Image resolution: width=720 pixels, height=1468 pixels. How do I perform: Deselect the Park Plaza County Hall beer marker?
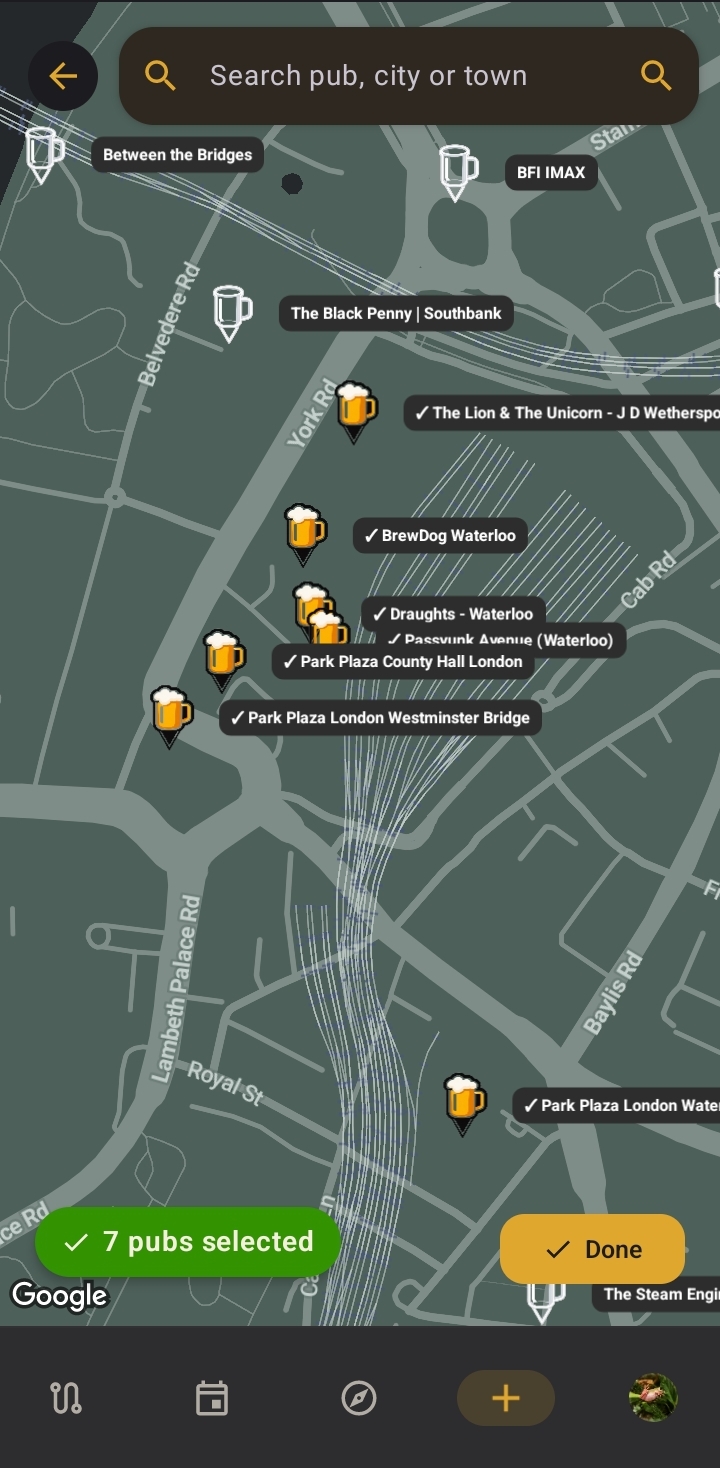[224, 660]
